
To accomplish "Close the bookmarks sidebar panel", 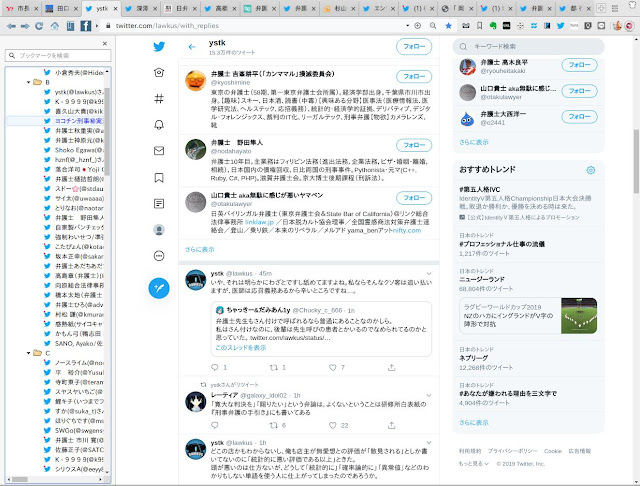I will (105, 43).
